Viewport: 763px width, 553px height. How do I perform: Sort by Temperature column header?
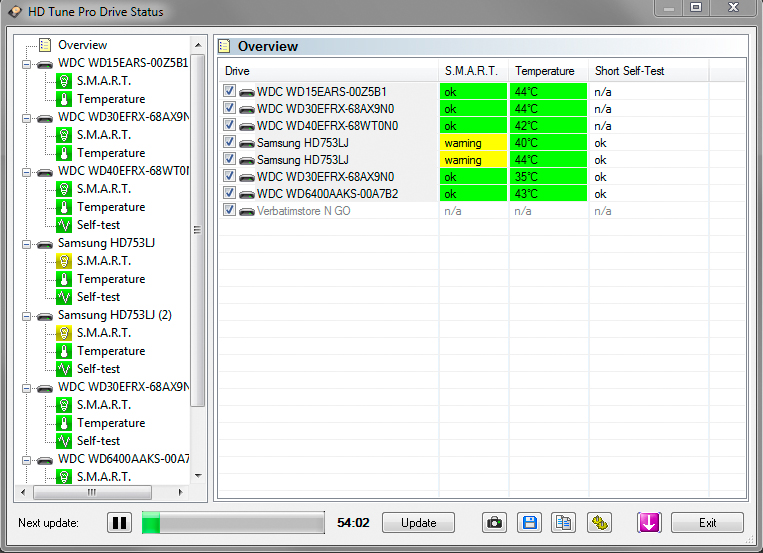tap(548, 71)
